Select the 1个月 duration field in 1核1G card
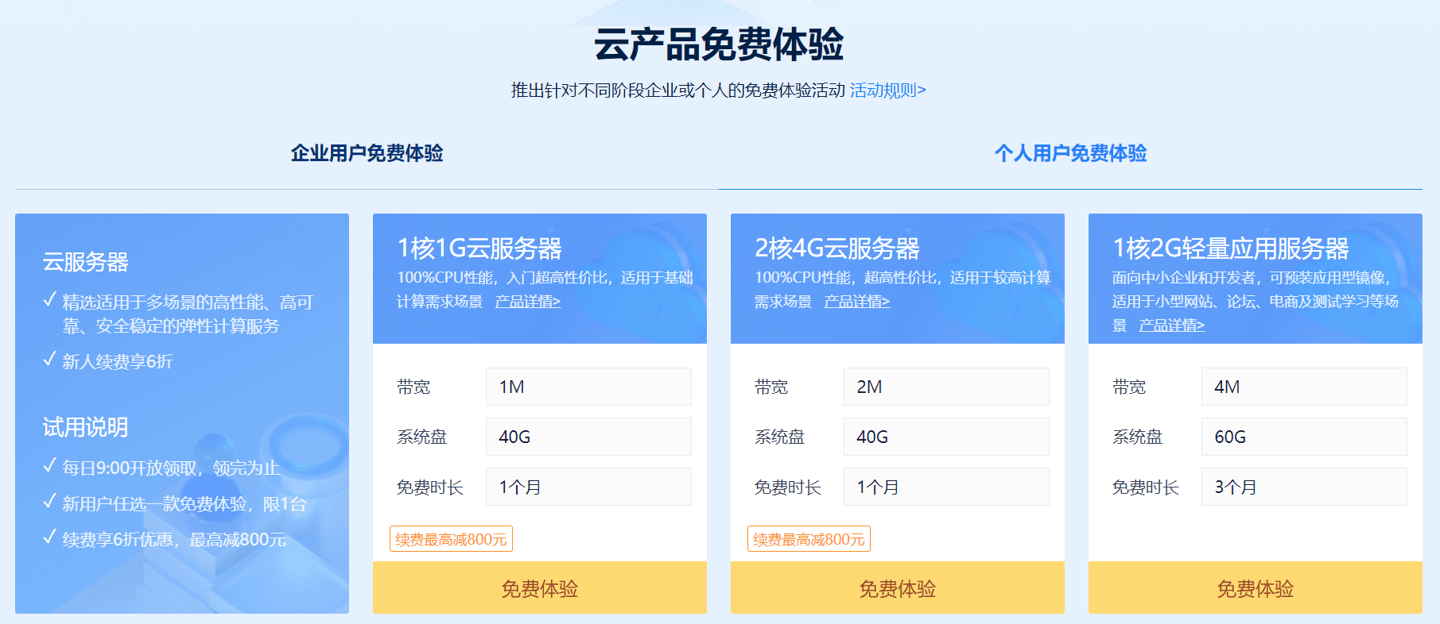1440x624 pixels. tap(589, 487)
